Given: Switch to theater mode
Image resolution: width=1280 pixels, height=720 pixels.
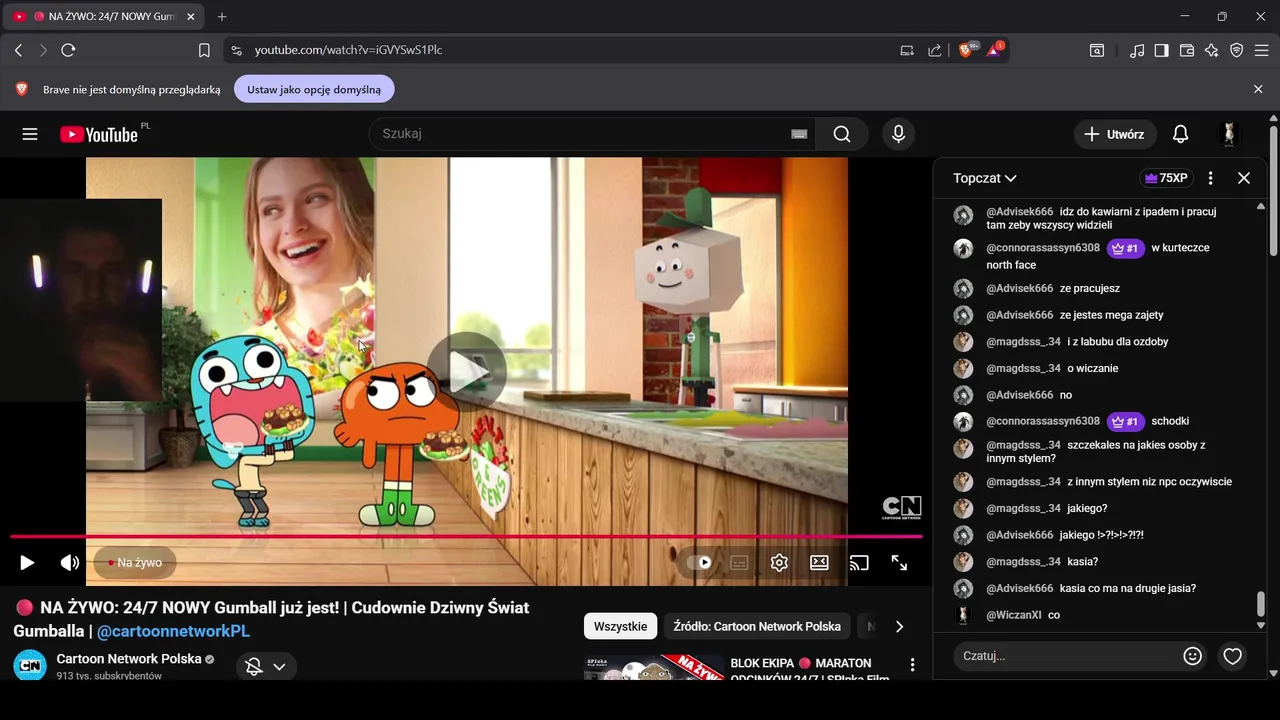Looking at the screenshot, I should pyautogui.click(x=819, y=563).
